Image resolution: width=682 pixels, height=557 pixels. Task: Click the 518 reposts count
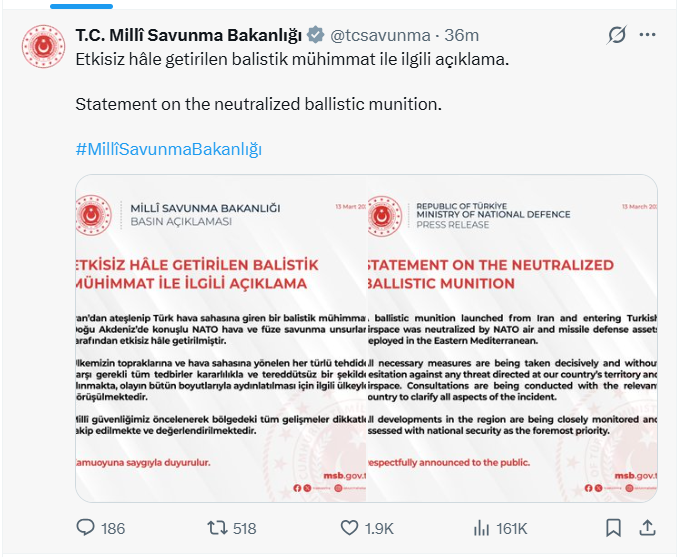pos(244,528)
